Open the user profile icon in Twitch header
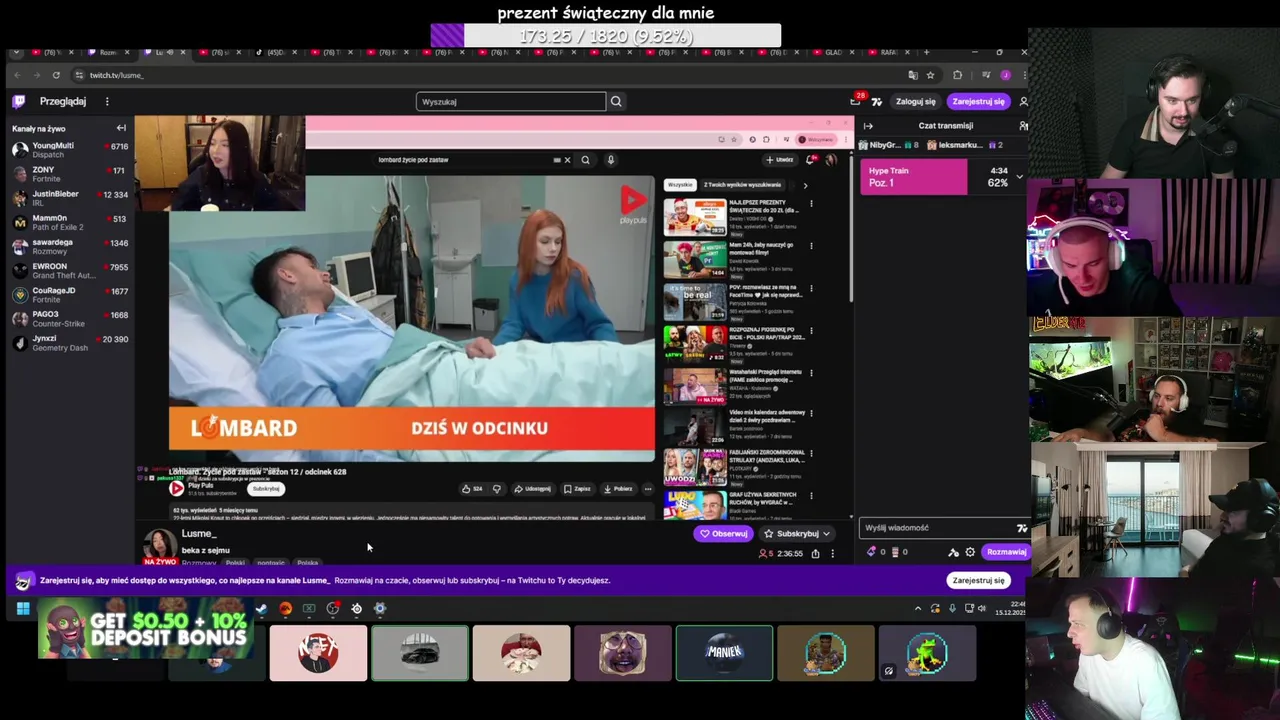This screenshot has width=1280, height=720. coord(1022,101)
